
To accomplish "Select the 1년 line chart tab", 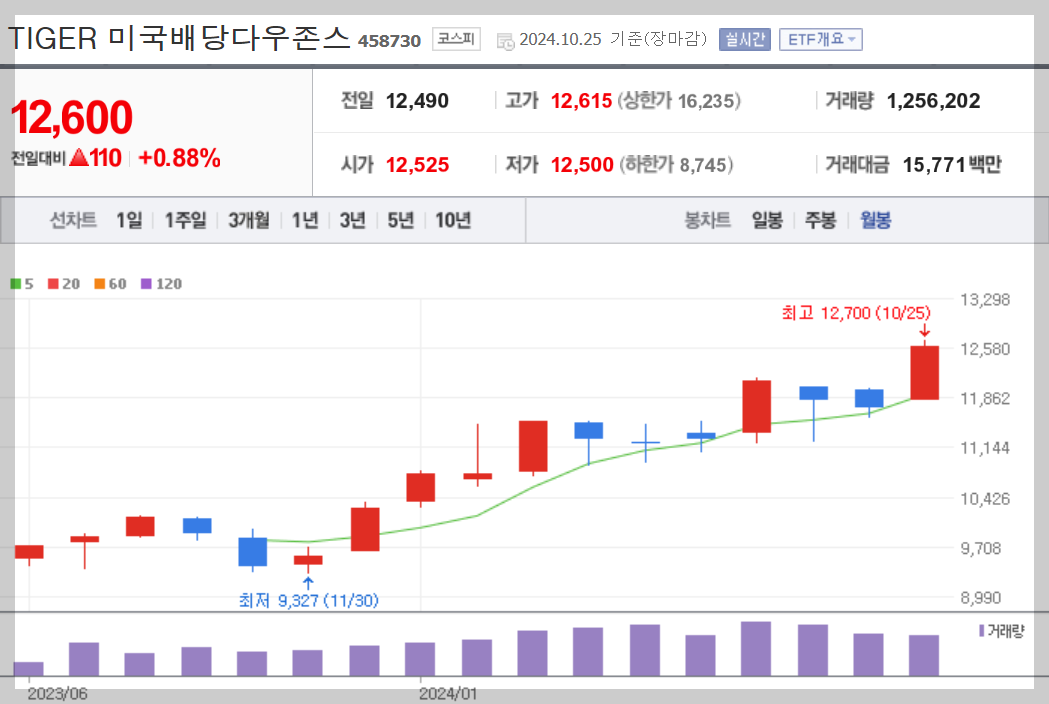I will pos(305,219).
